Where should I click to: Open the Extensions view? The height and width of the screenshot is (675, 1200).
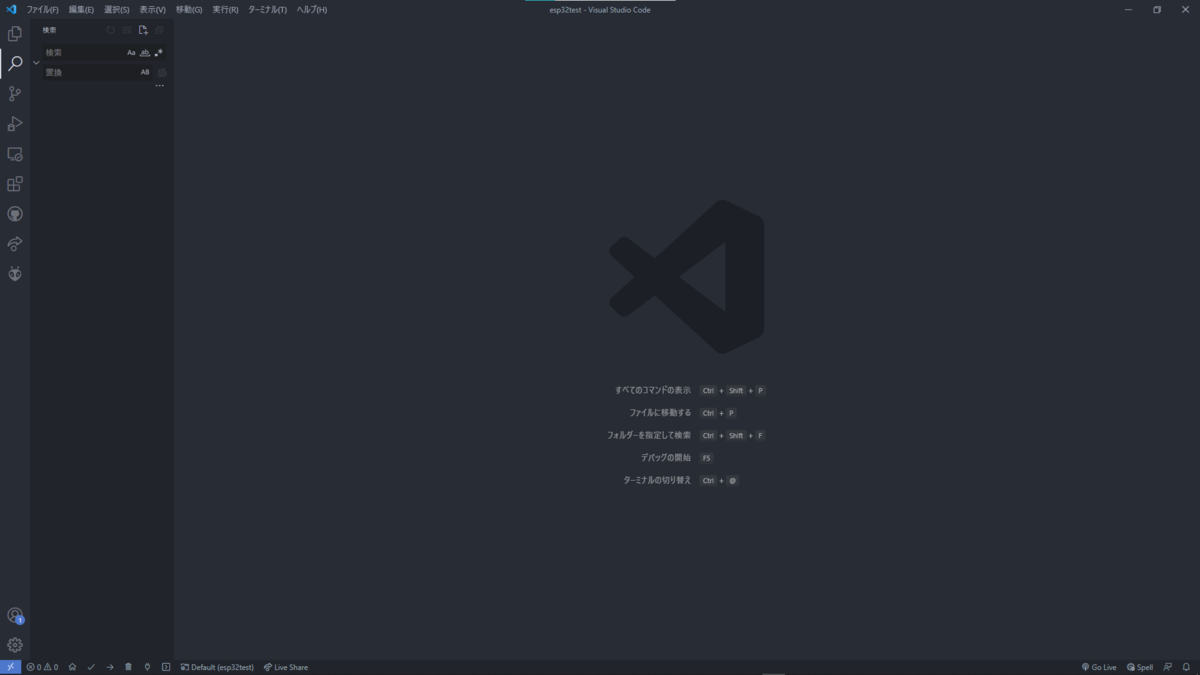point(15,184)
